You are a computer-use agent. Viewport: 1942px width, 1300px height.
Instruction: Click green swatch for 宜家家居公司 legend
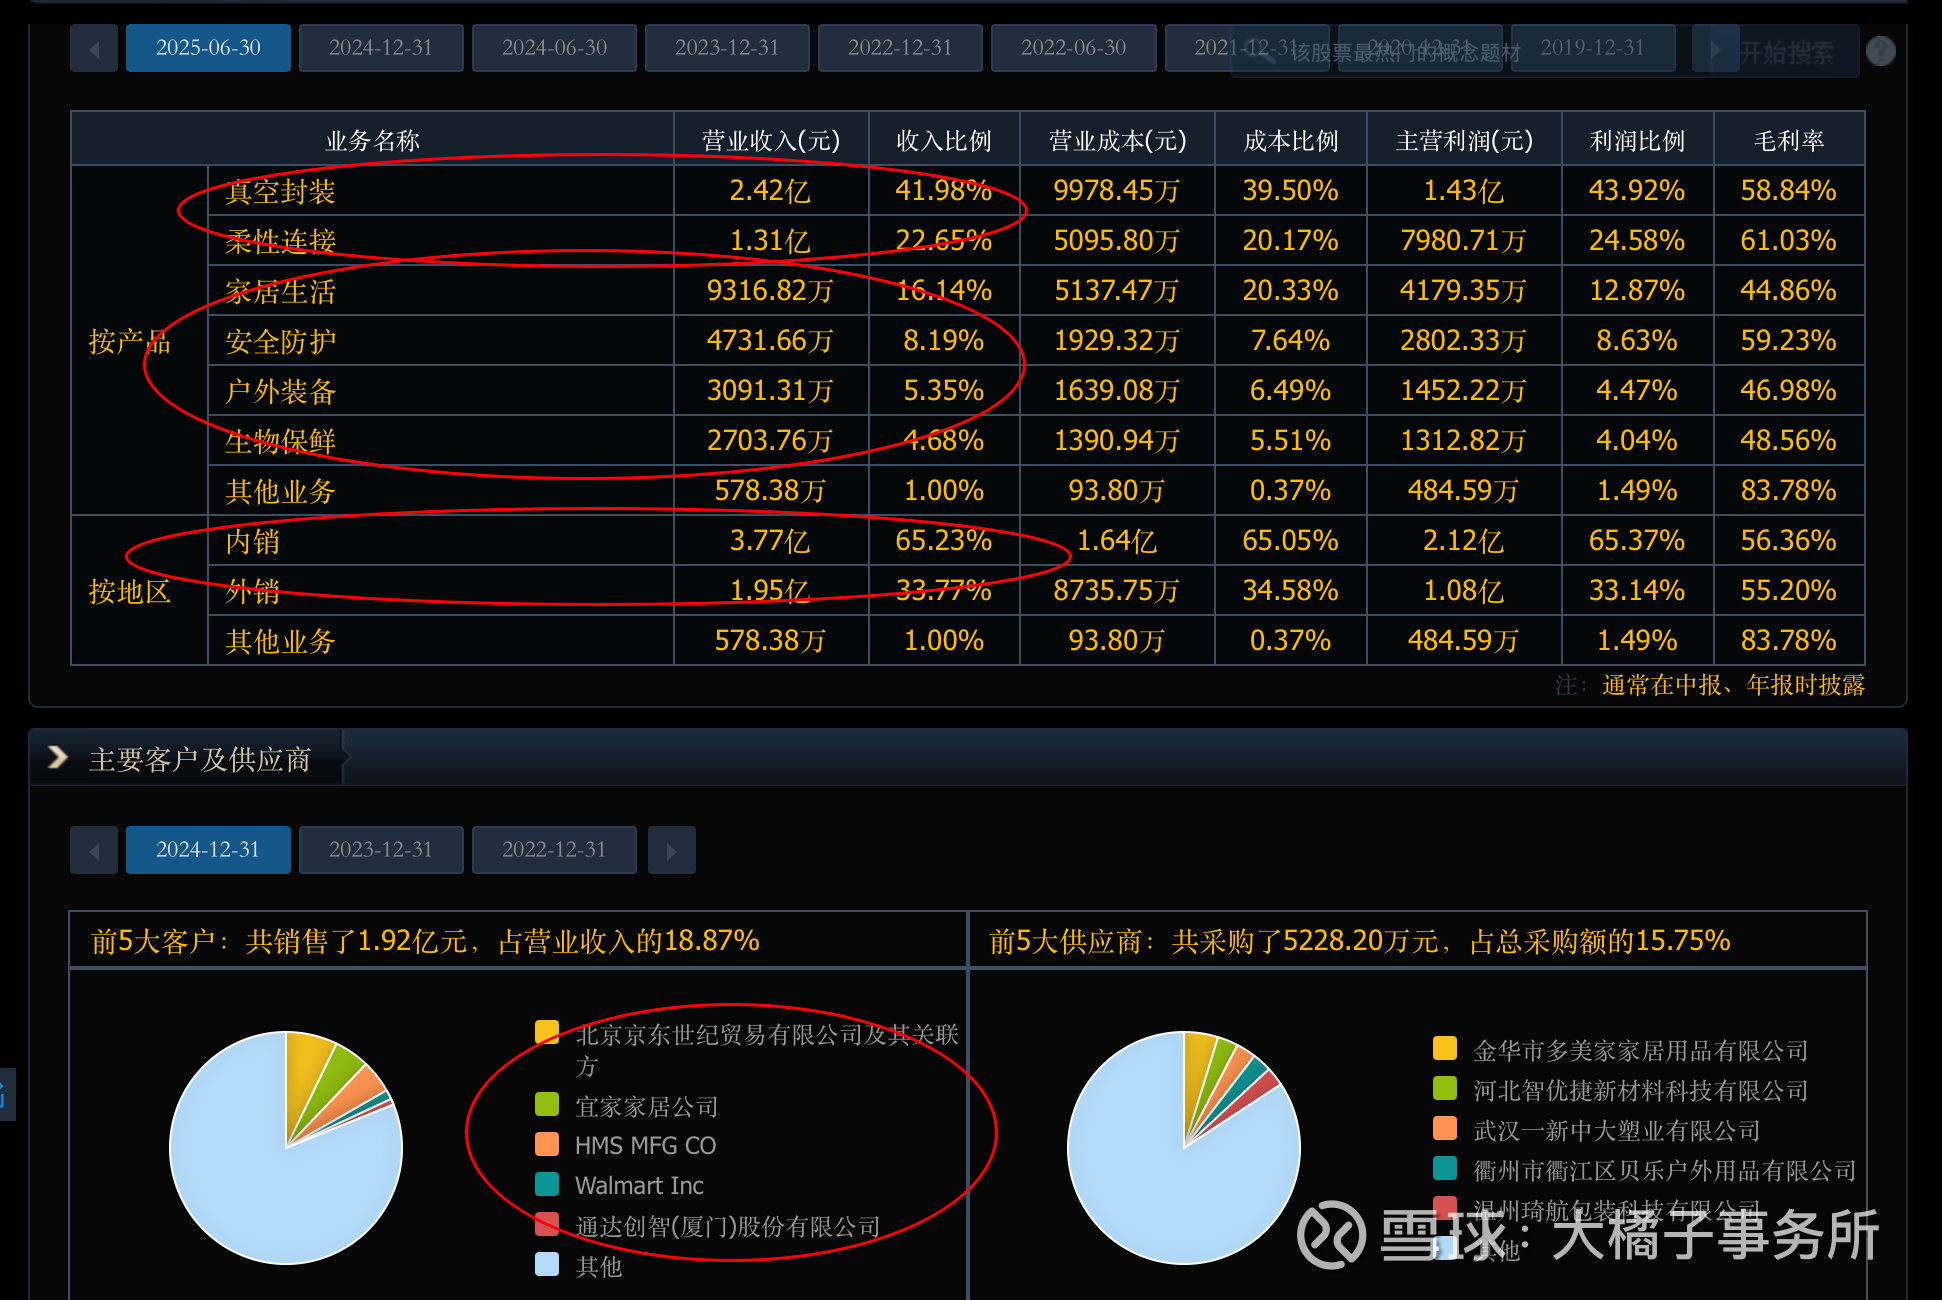tap(547, 1104)
